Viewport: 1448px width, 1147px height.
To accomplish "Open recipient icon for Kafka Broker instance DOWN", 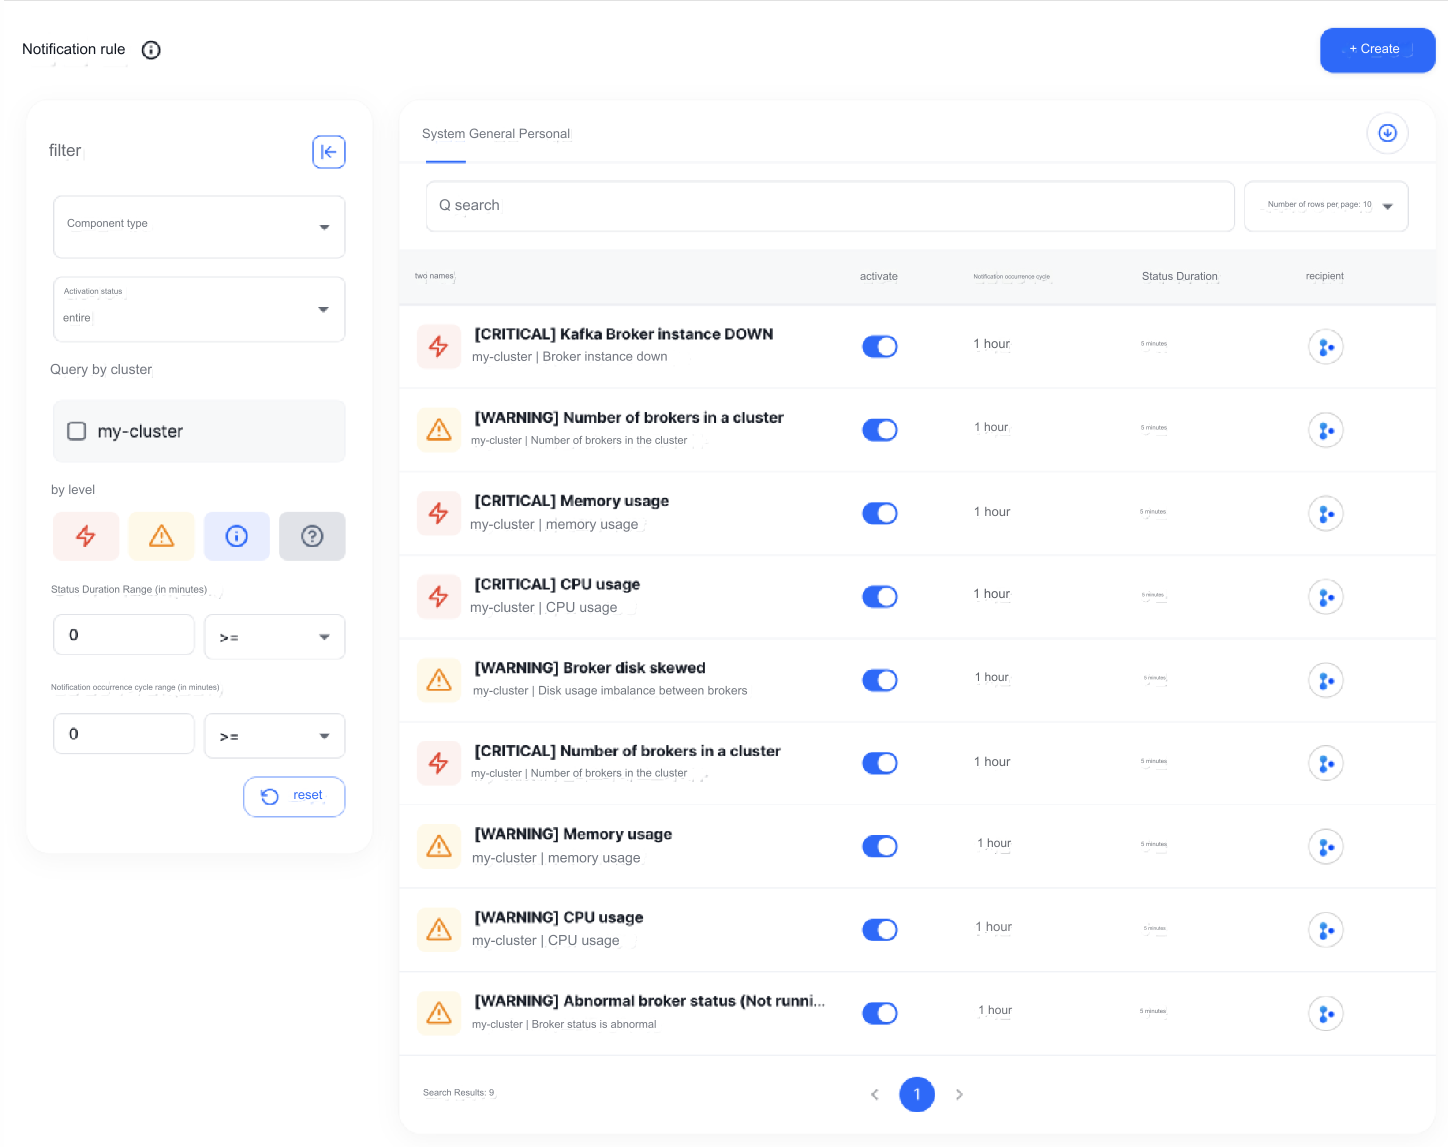I will coord(1325,347).
